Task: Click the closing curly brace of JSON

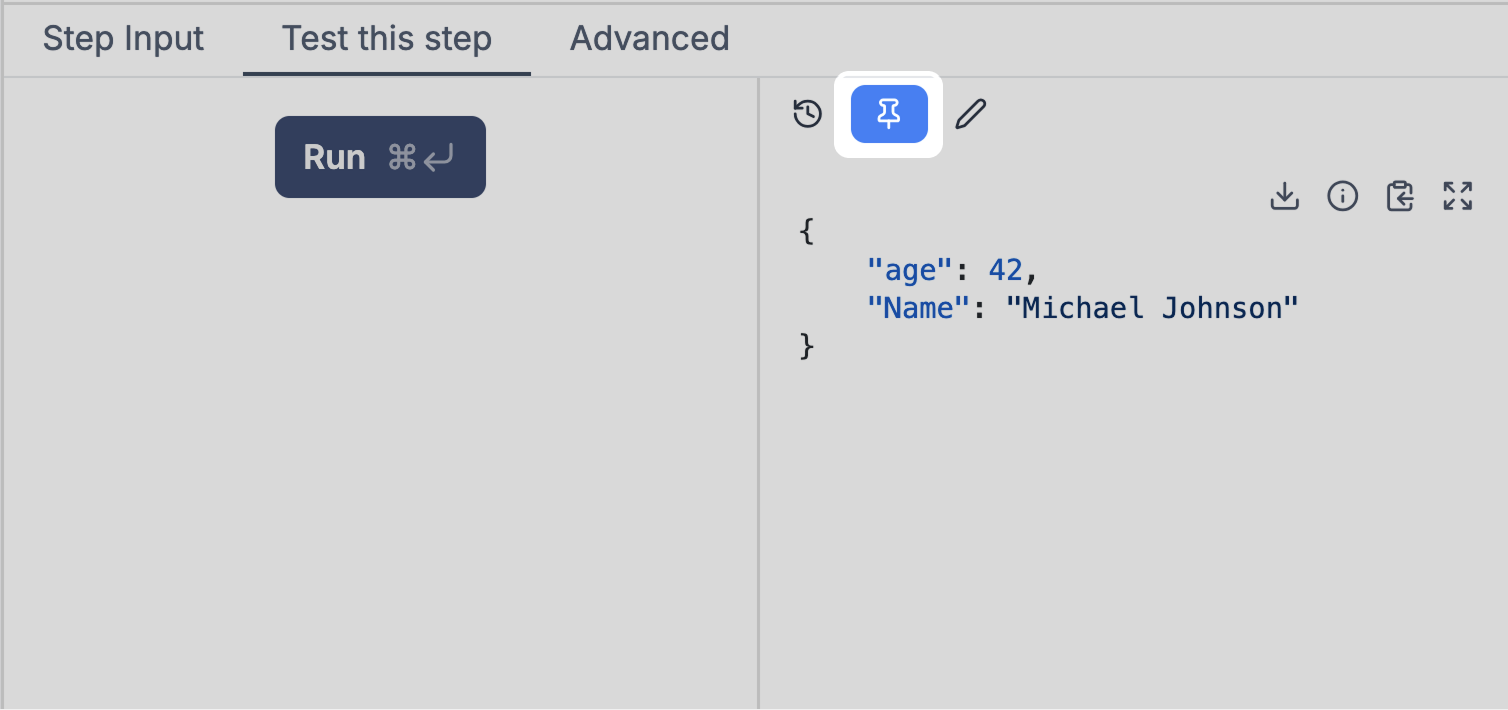Action: click(808, 346)
